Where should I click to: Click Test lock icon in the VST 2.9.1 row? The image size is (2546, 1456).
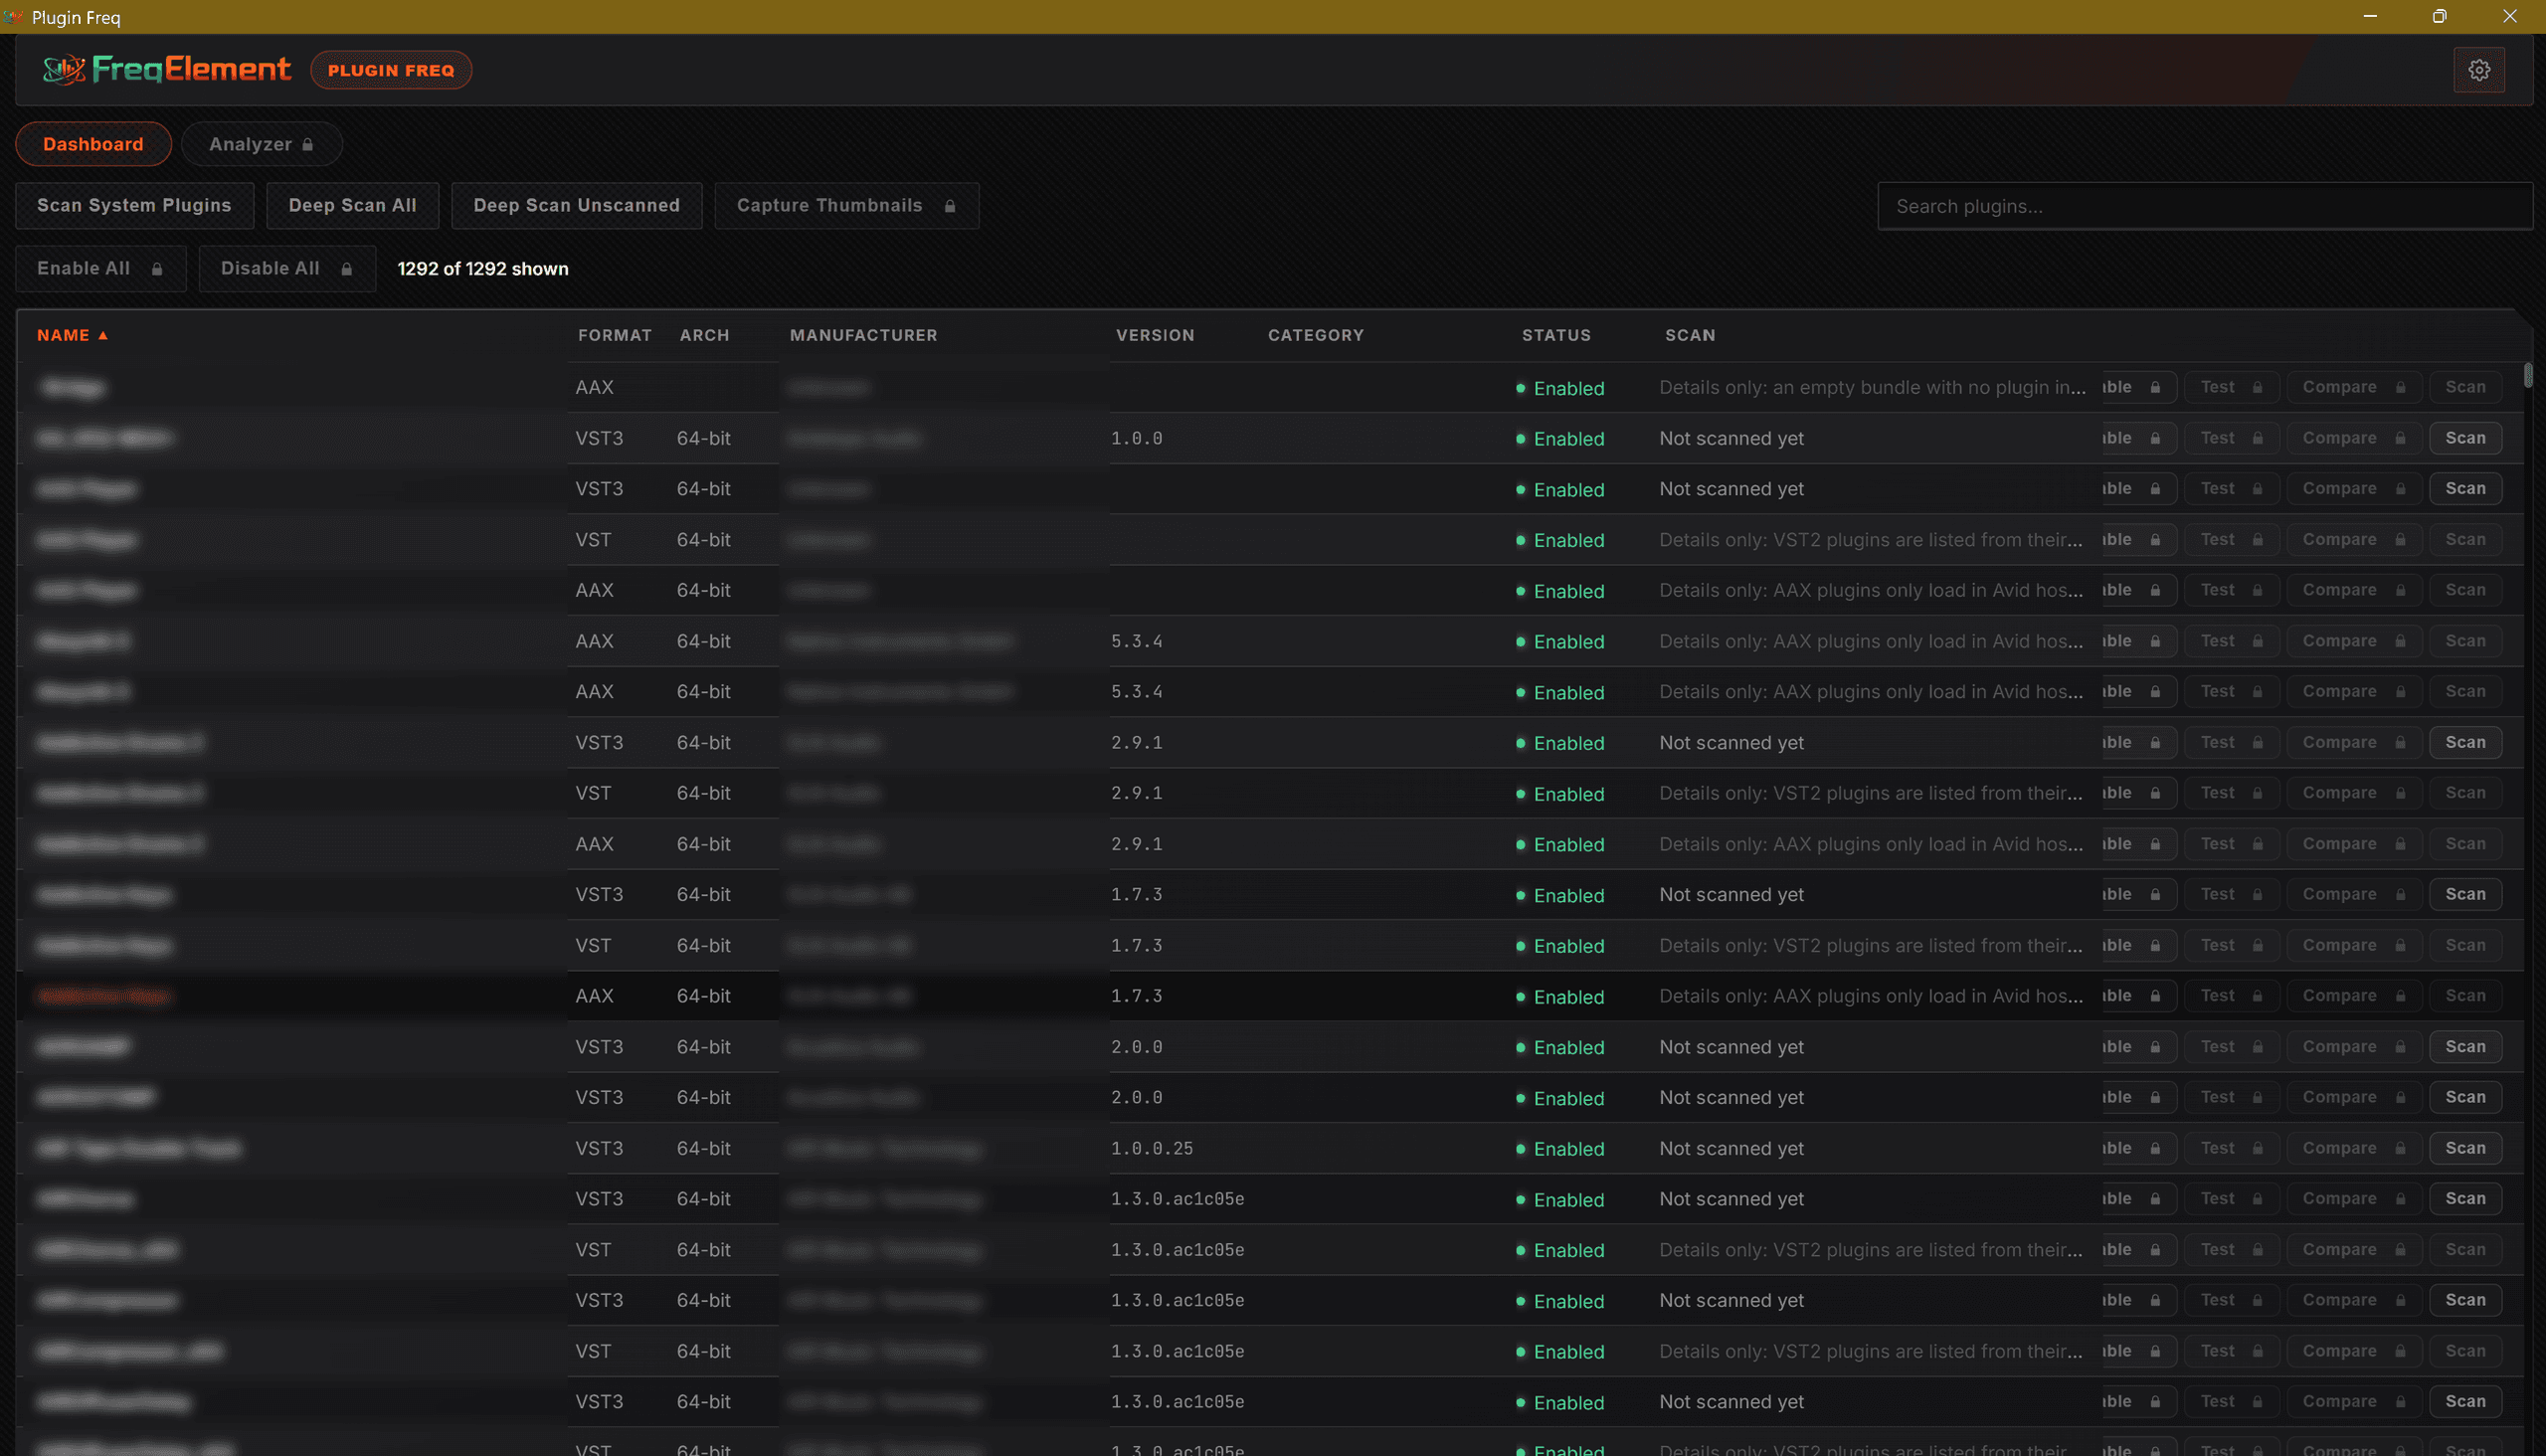click(2257, 793)
